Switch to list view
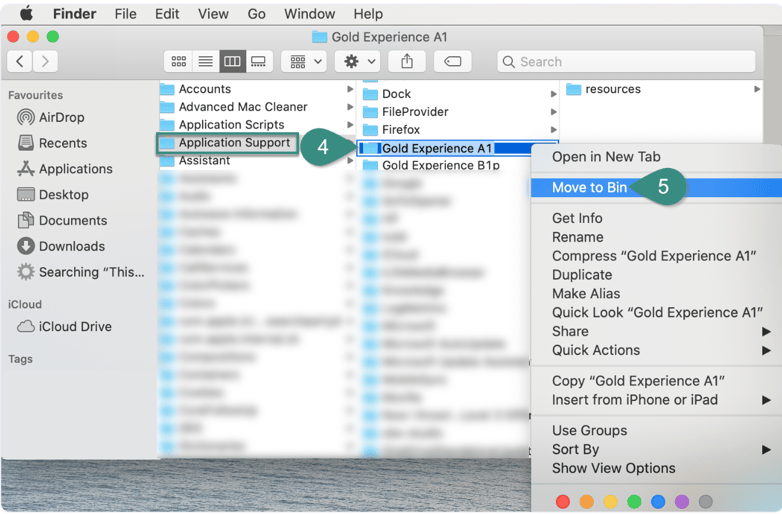The image size is (782, 514). 205,61
